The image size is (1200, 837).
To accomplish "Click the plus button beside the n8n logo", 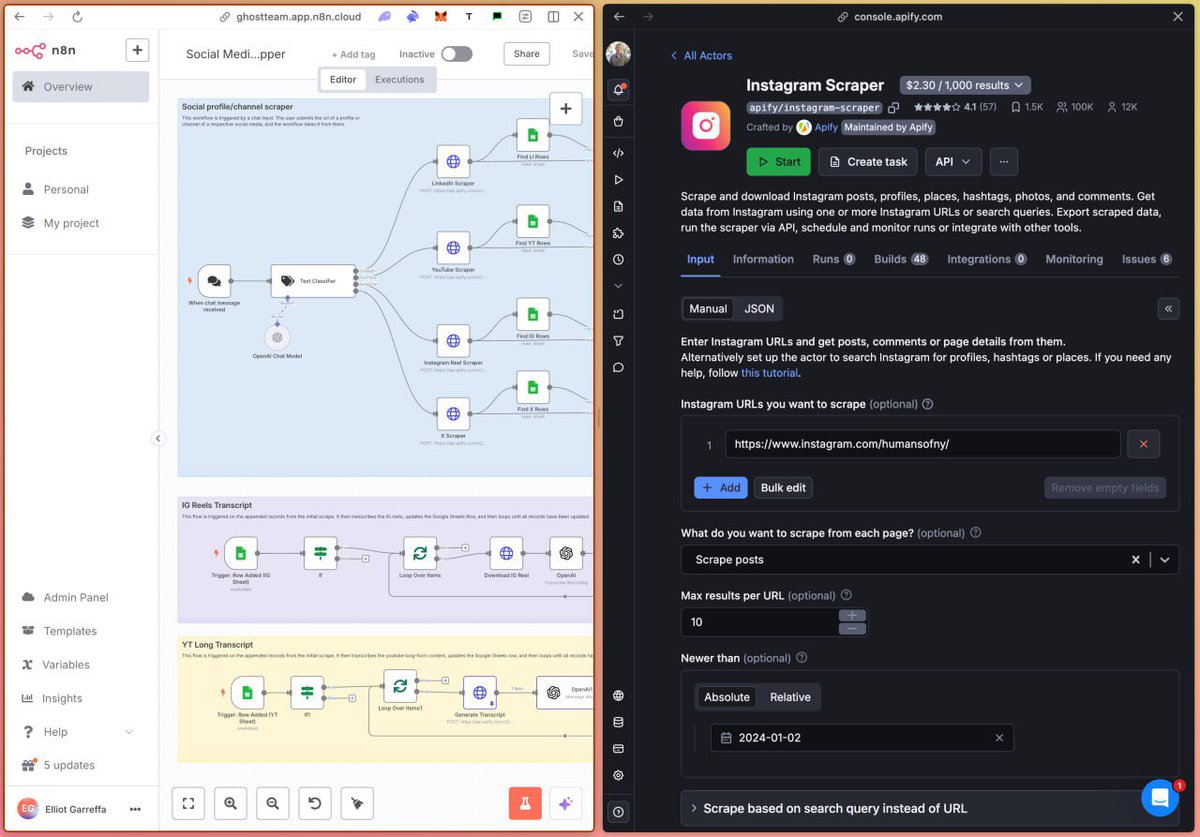I will pos(137,50).
